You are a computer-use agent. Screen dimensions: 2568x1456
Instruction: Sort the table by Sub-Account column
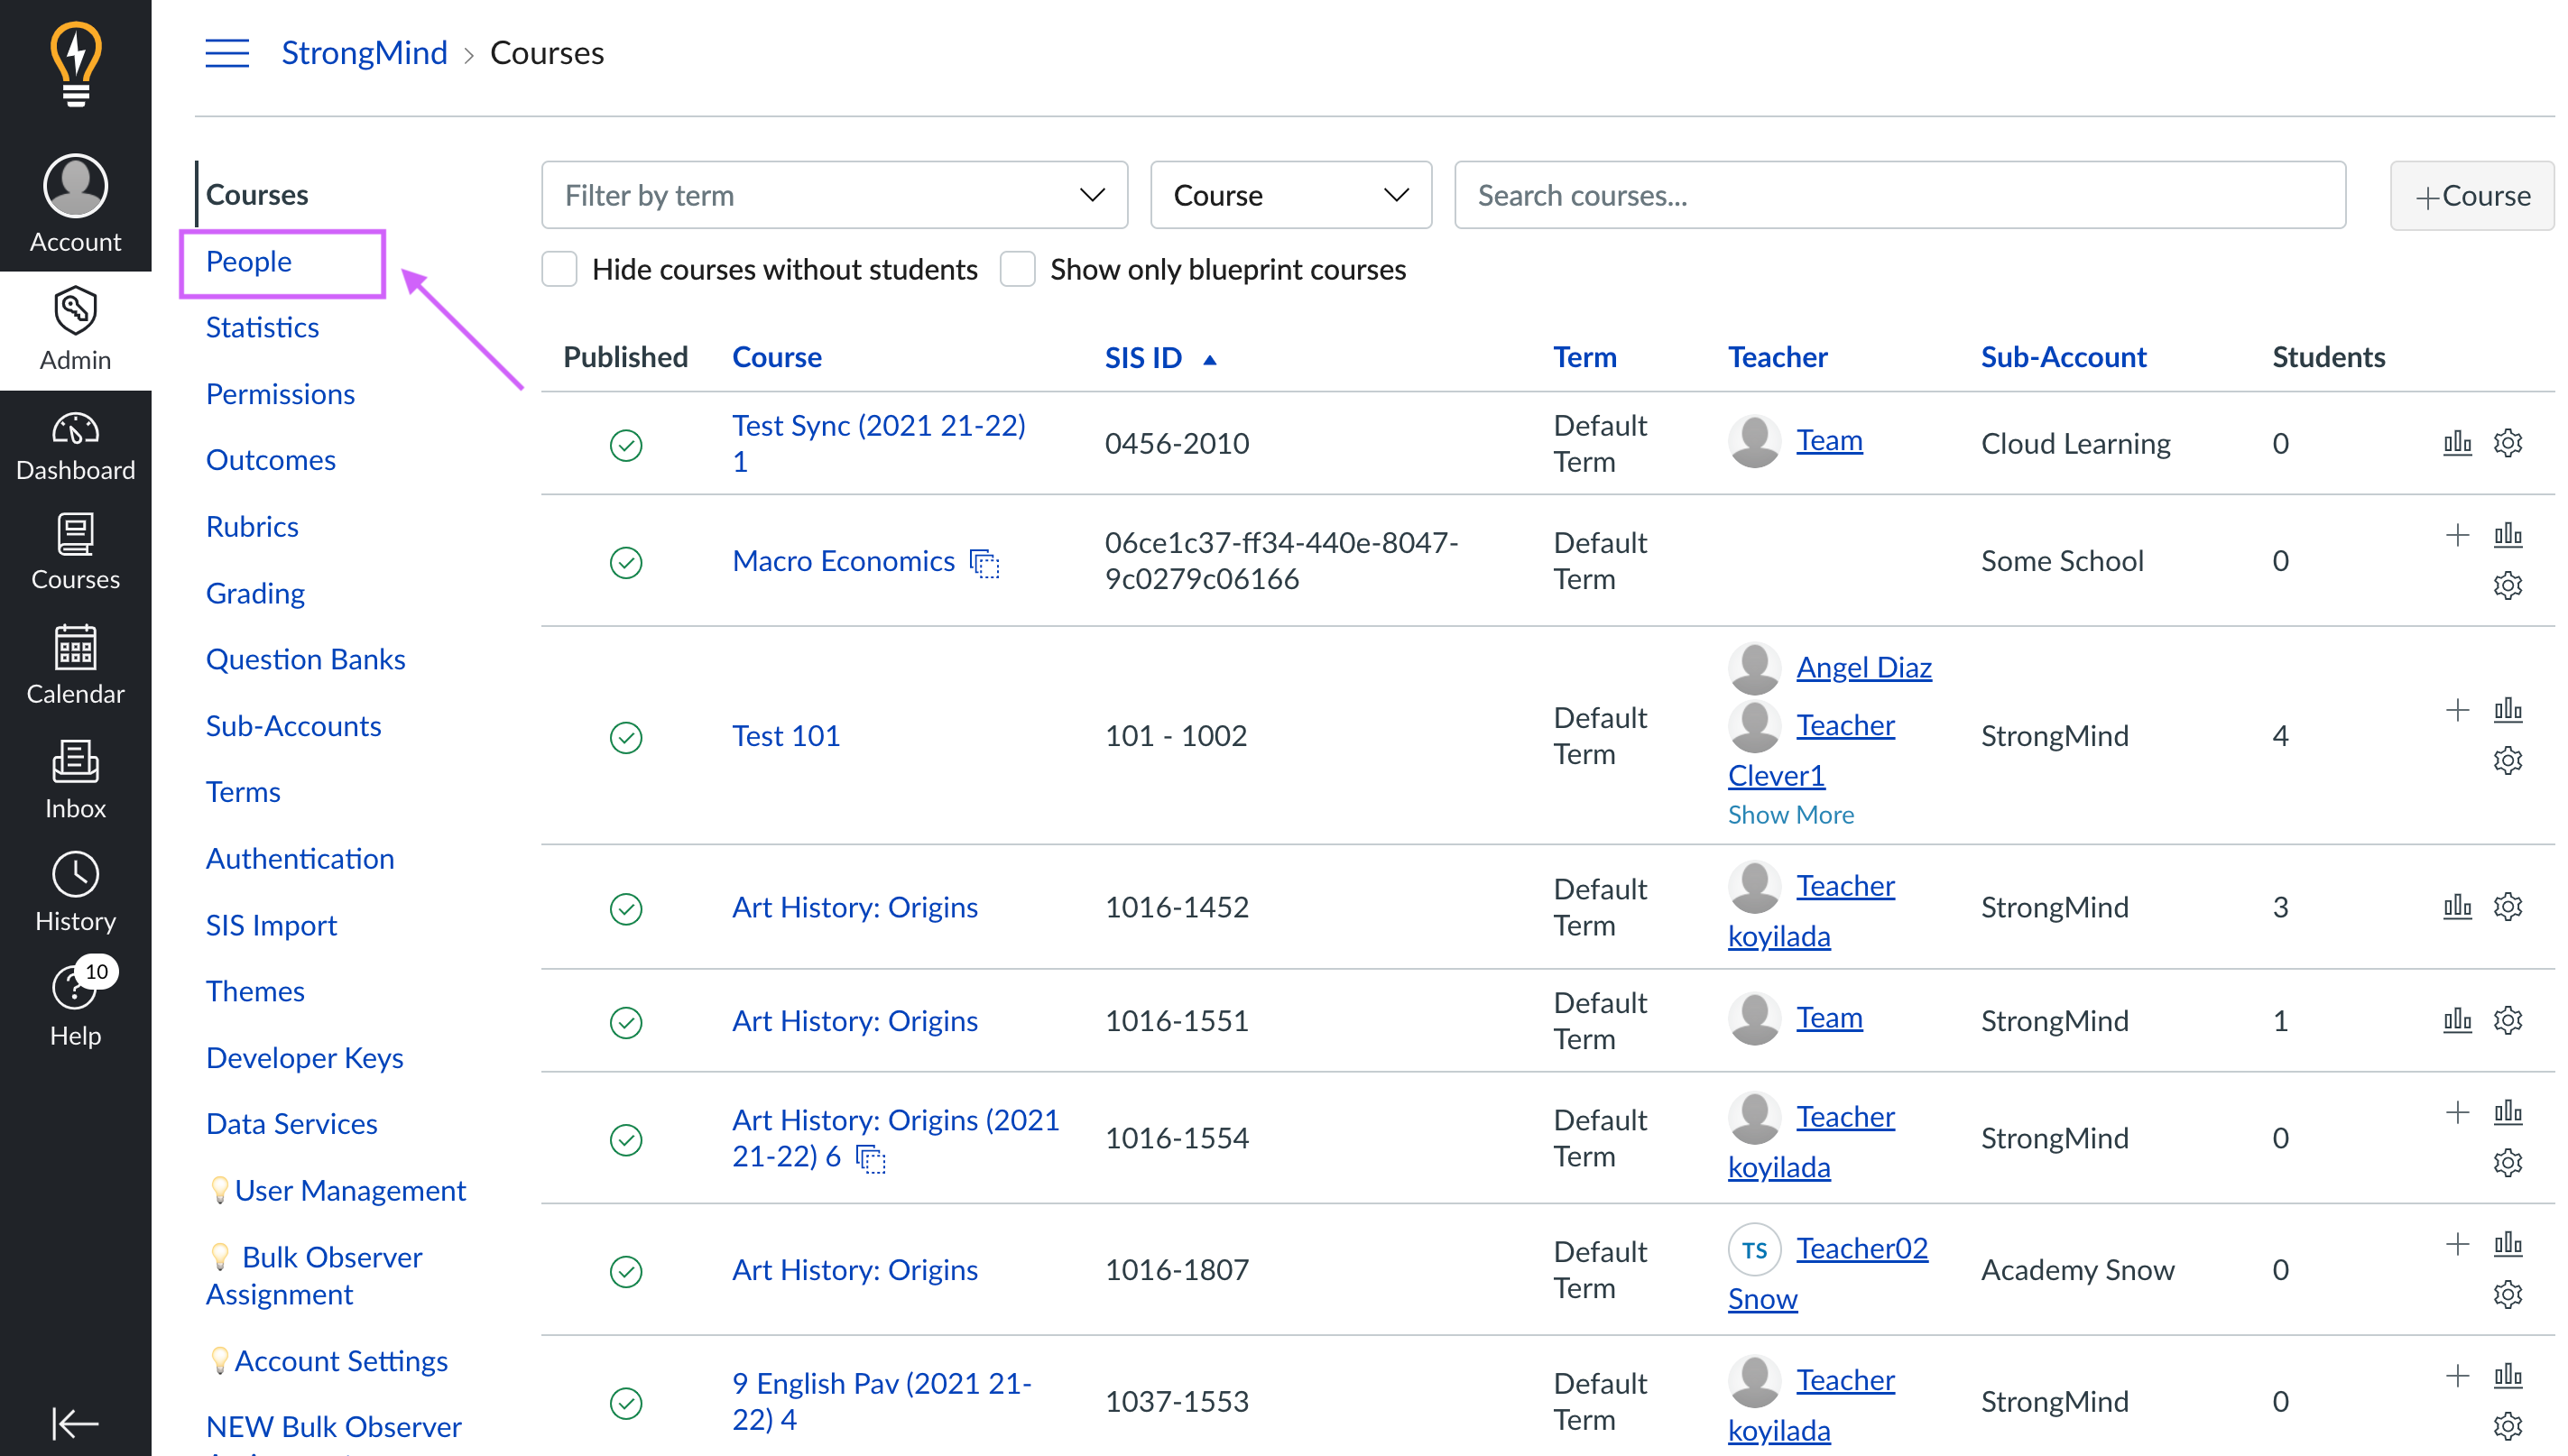point(2063,358)
